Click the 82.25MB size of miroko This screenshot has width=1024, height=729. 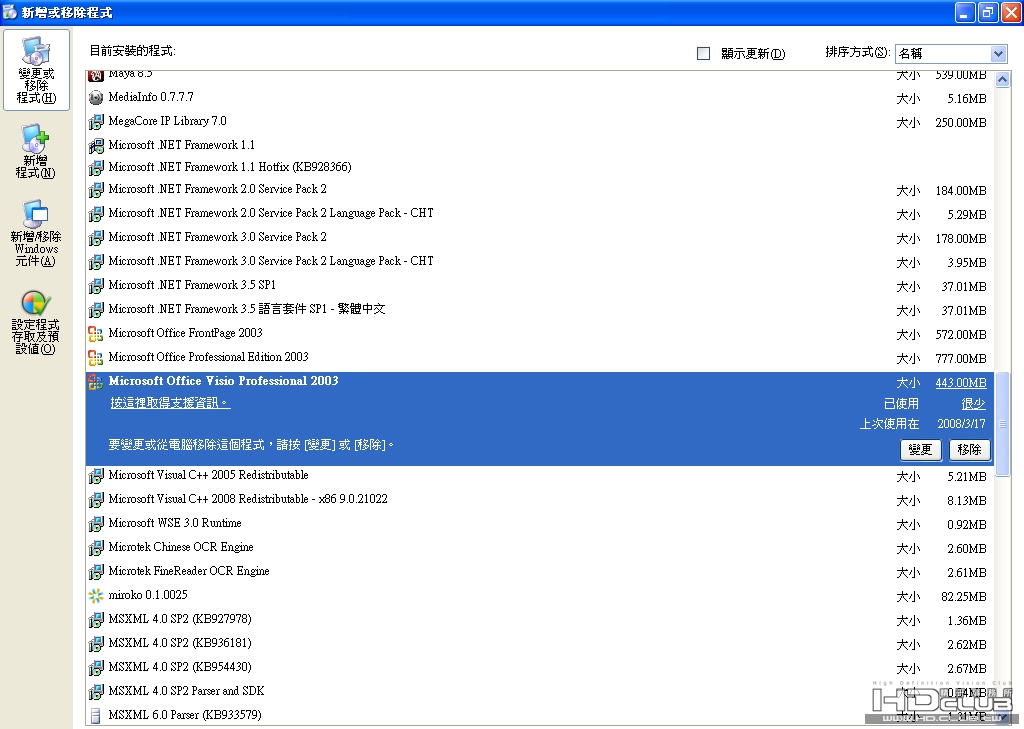pos(964,597)
